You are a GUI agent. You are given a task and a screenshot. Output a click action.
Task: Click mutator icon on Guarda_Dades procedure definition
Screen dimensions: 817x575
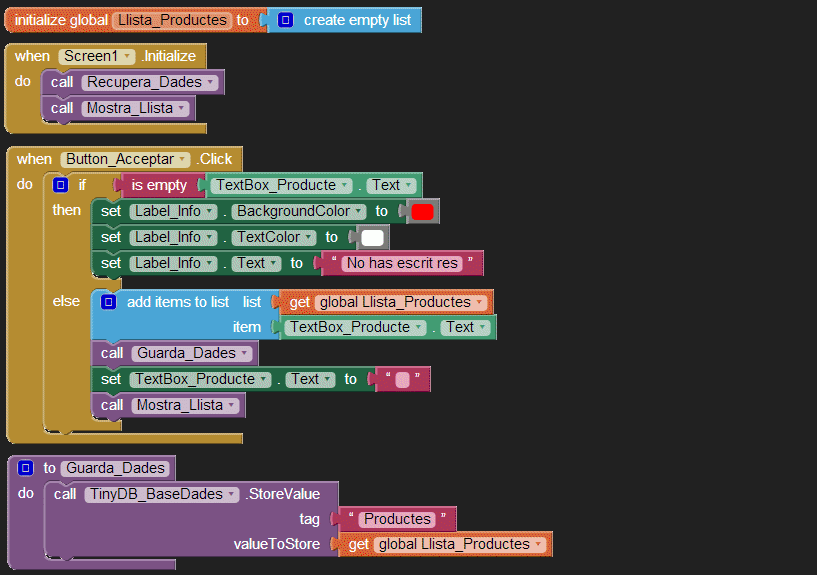tap(25, 468)
